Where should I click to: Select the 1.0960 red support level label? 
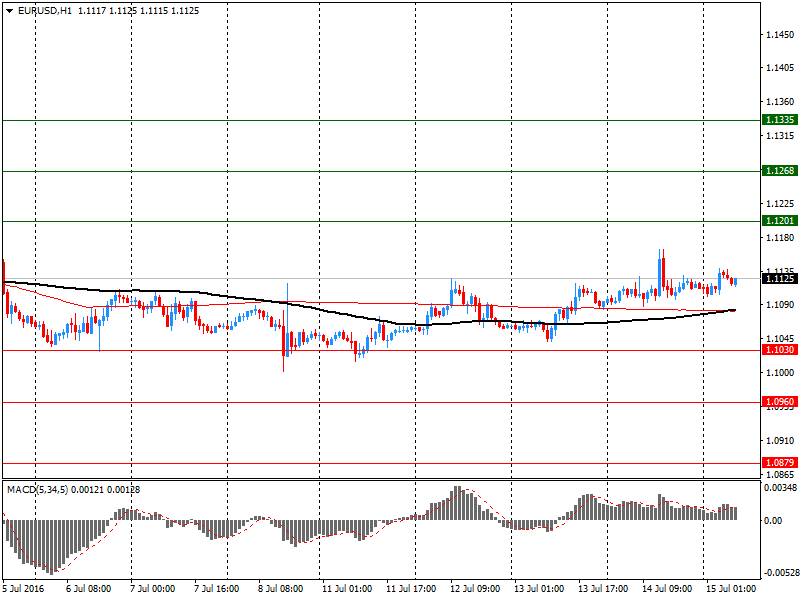click(x=780, y=402)
